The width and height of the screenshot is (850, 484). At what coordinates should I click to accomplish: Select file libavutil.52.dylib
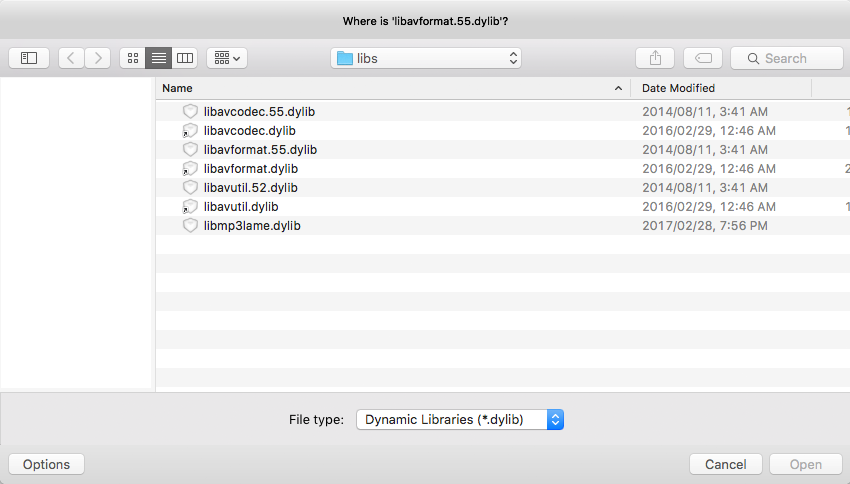[x=503, y=188]
